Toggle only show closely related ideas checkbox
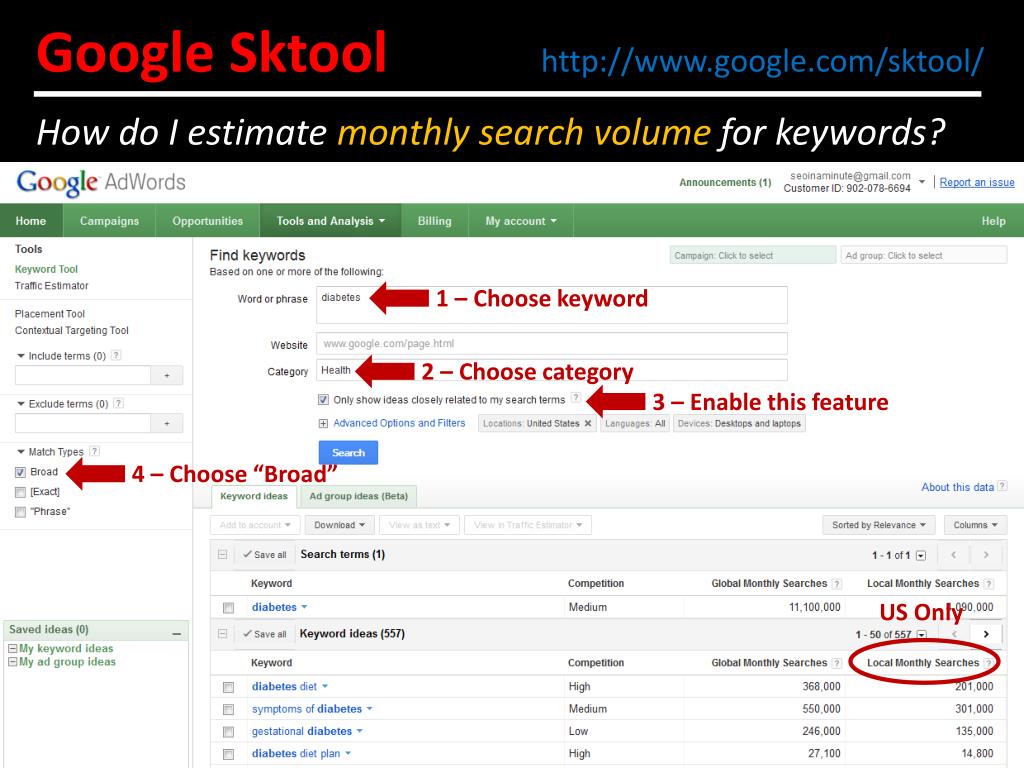1024x768 pixels. [323, 400]
